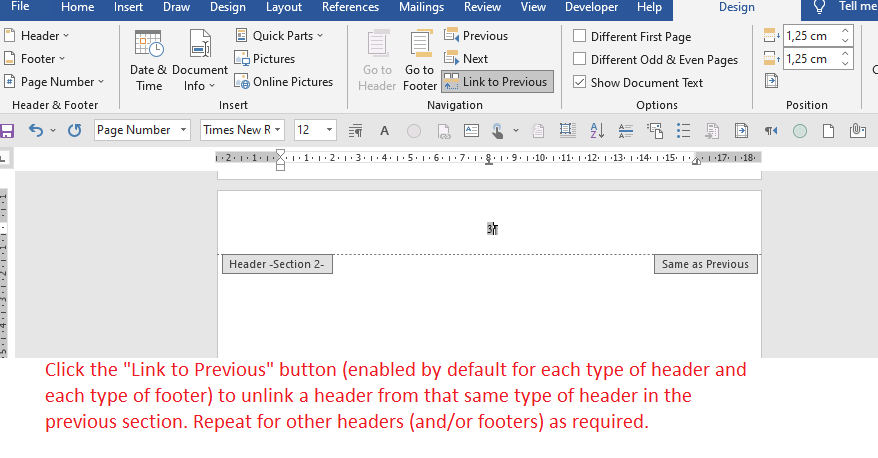Click the styles pane pilcrow icon in toolbar
The height and width of the screenshot is (458, 878).
pos(355,131)
